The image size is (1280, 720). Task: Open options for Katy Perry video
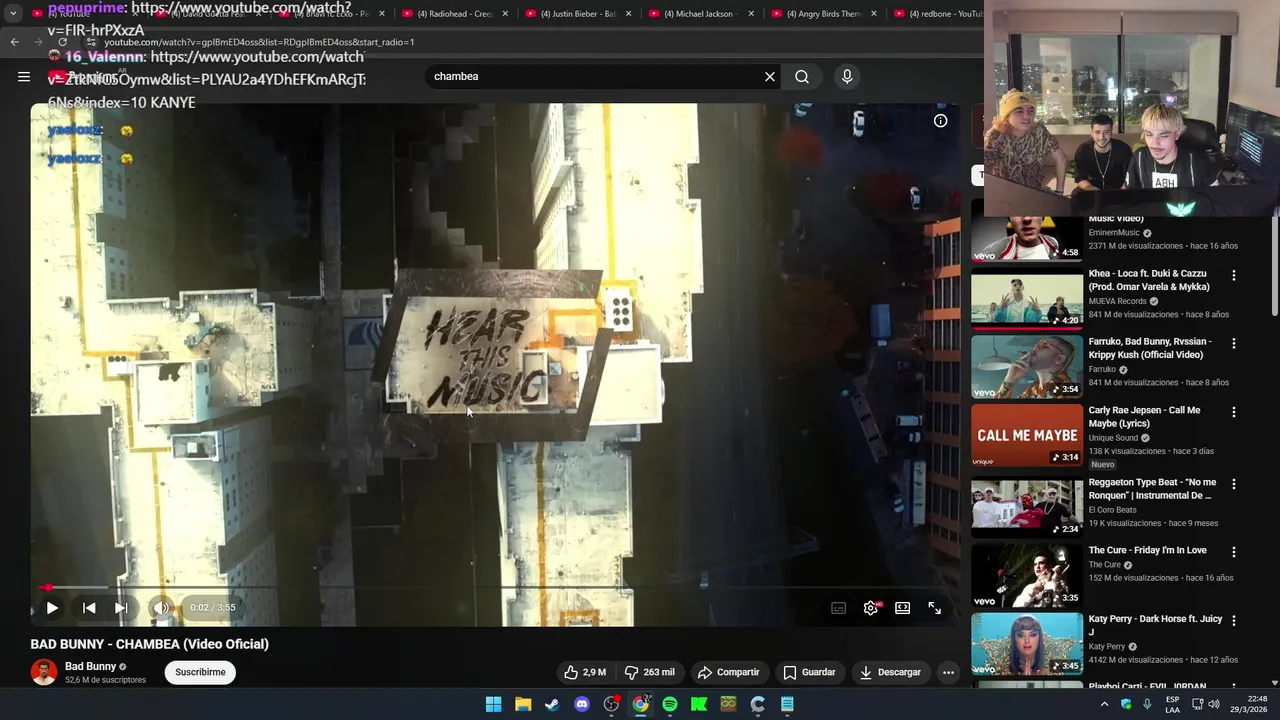[x=1233, y=620]
